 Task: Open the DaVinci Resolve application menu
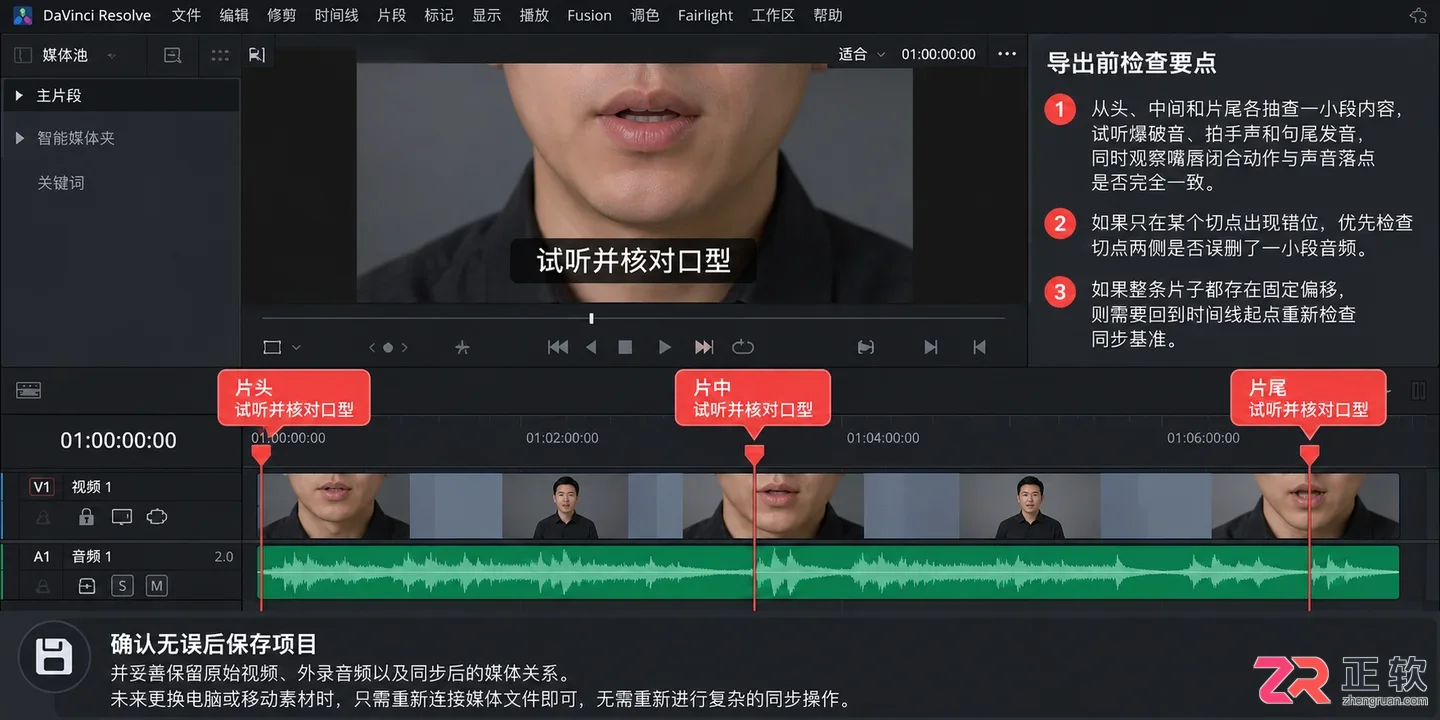click(97, 15)
